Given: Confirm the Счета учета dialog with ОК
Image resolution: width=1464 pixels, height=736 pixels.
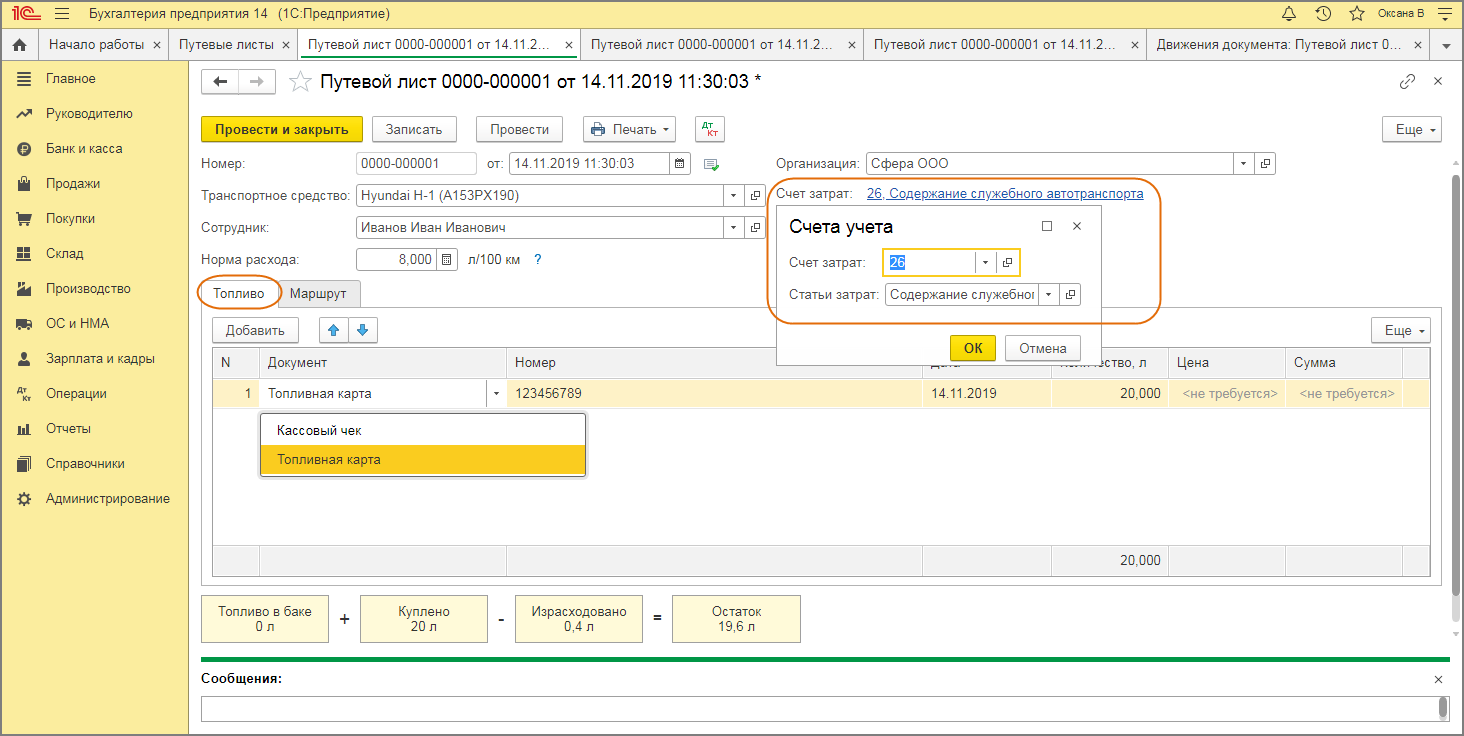Looking at the screenshot, I should pos(973,348).
